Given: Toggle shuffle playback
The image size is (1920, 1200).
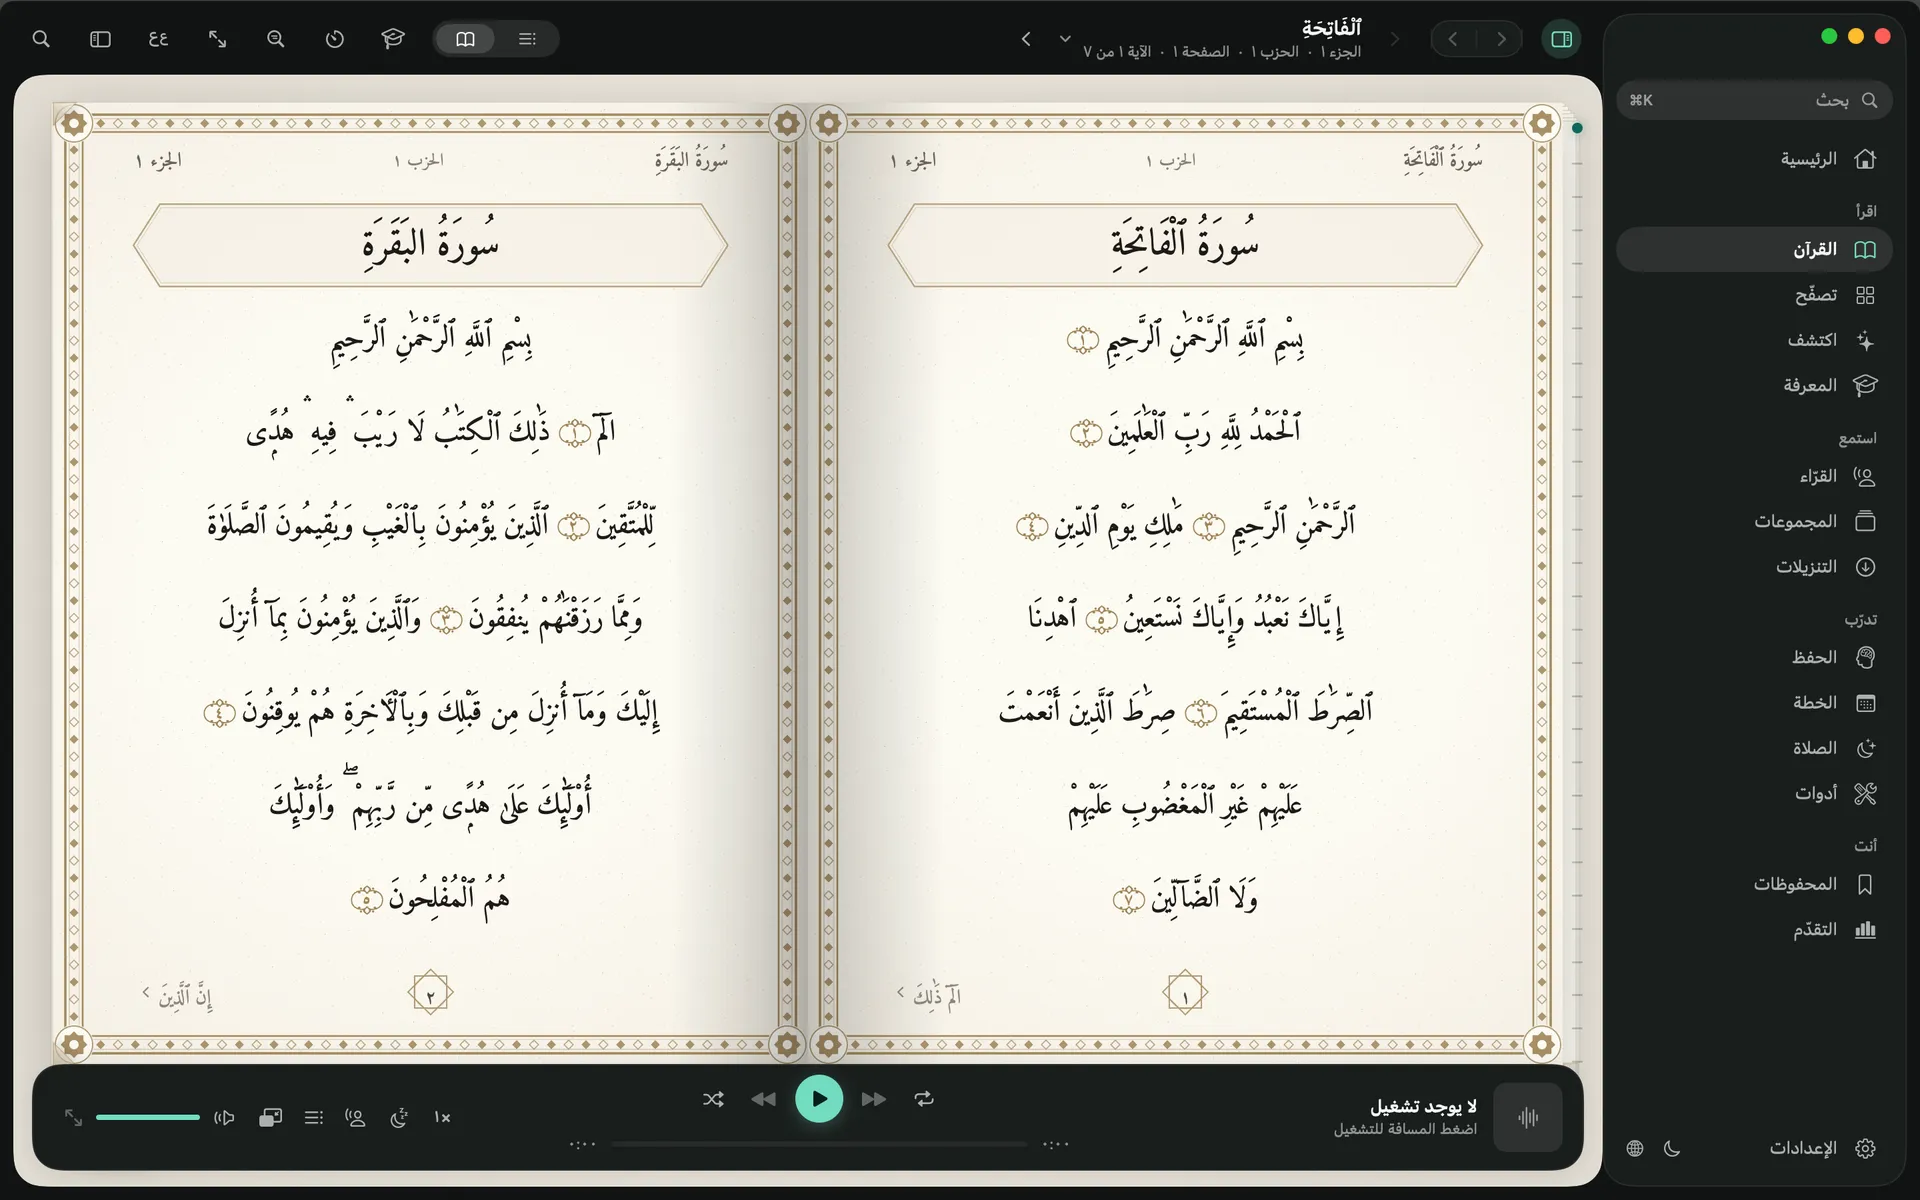Looking at the screenshot, I should (713, 1099).
